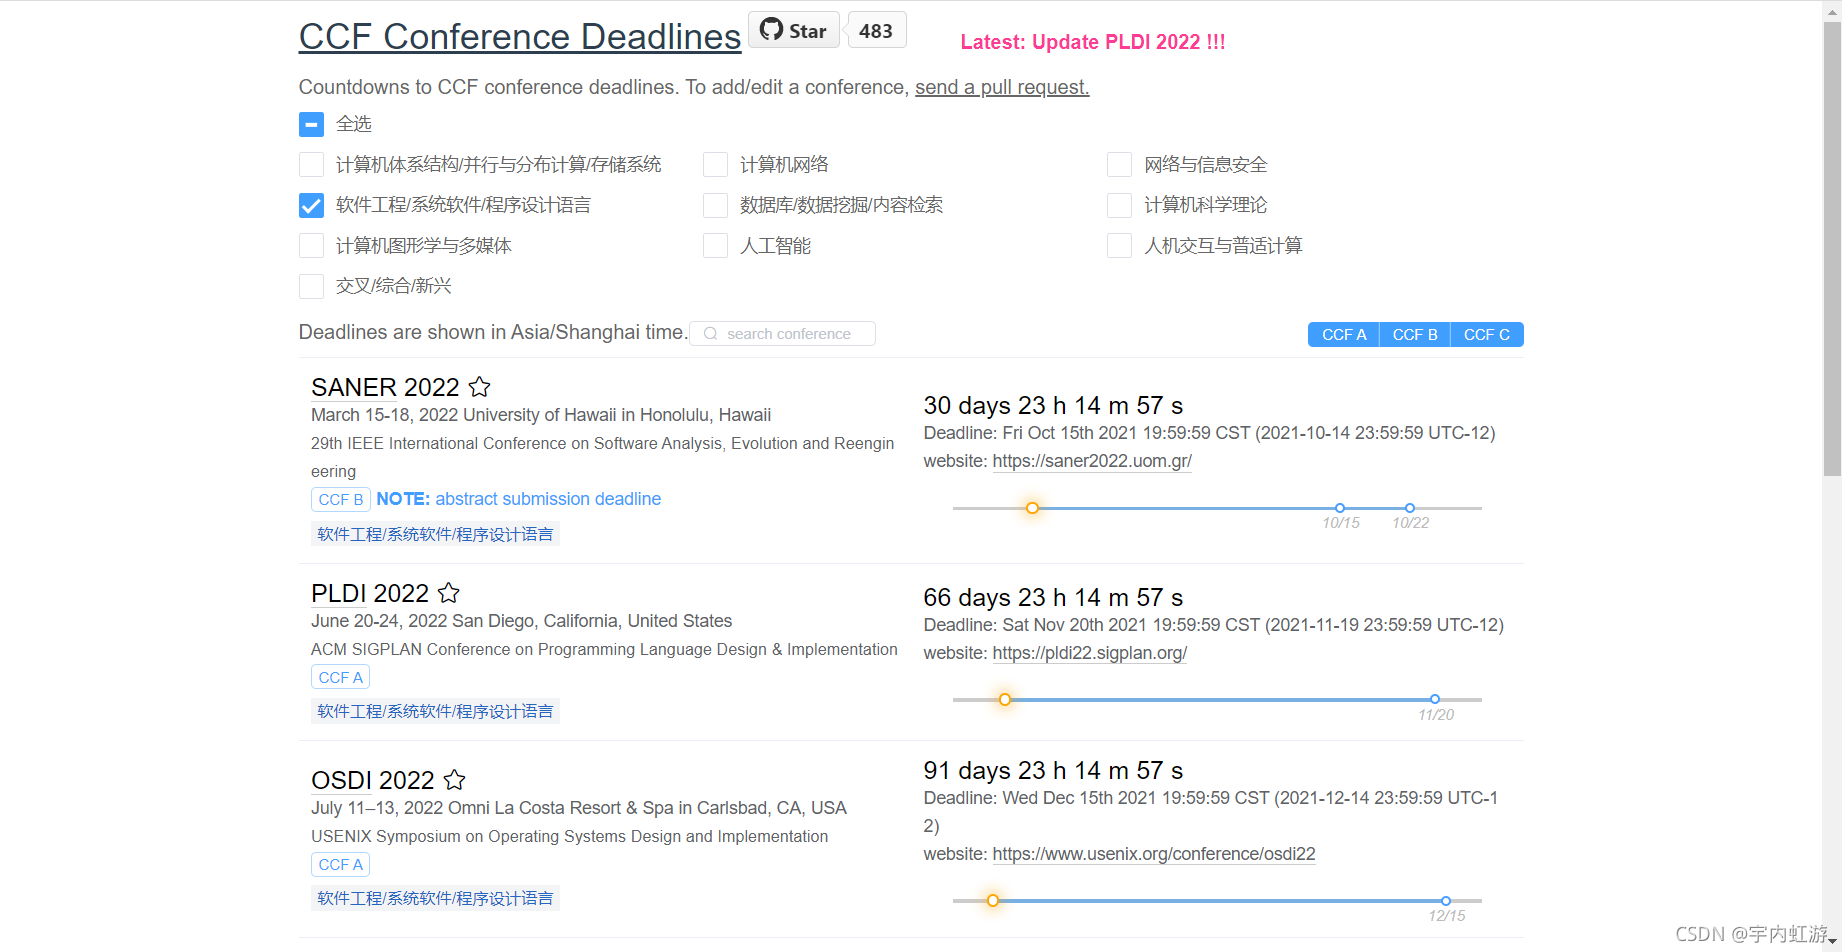The width and height of the screenshot is (1842, 952).
Task: Filter by CCF B rank
Action: coord(1415,335)
